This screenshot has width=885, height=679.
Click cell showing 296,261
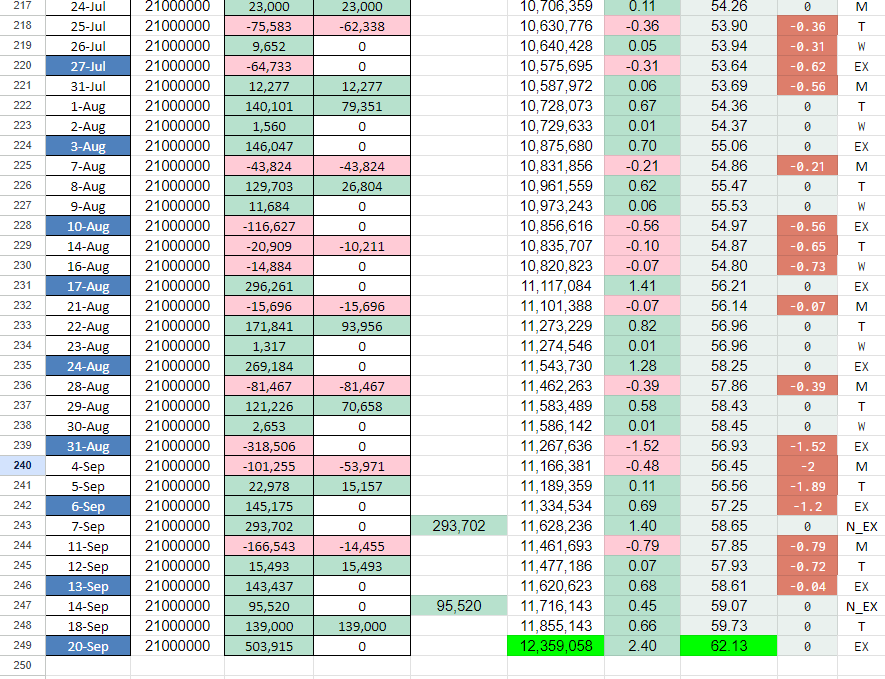[269, 286]
